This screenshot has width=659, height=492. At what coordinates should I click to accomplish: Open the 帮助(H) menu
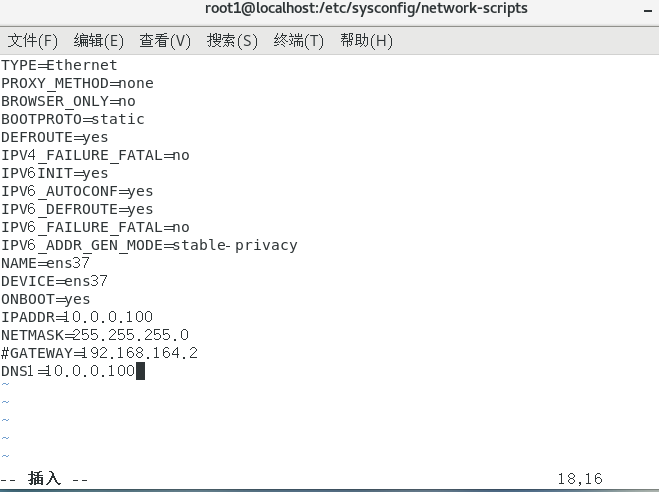click(366, 41)
